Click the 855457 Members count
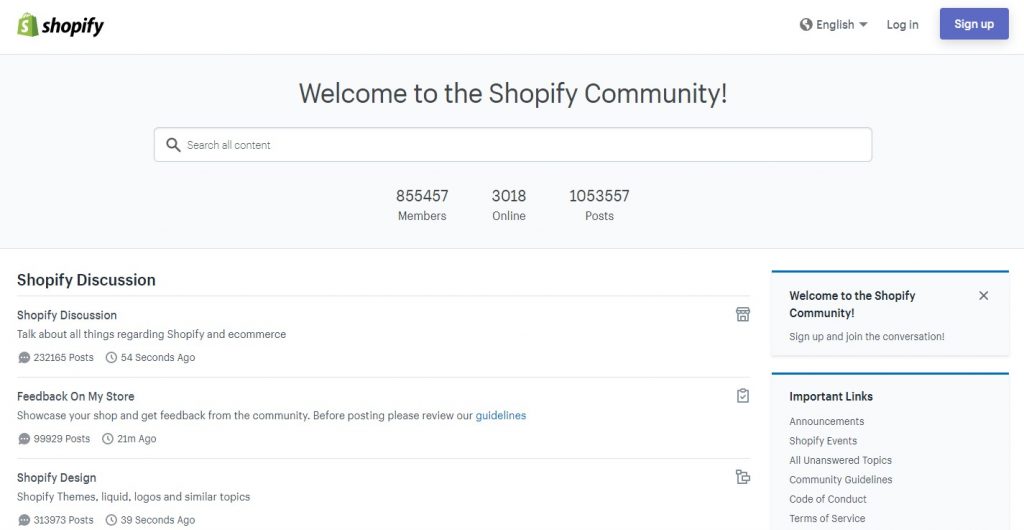The image size is (1024, 530). point(422,205)
